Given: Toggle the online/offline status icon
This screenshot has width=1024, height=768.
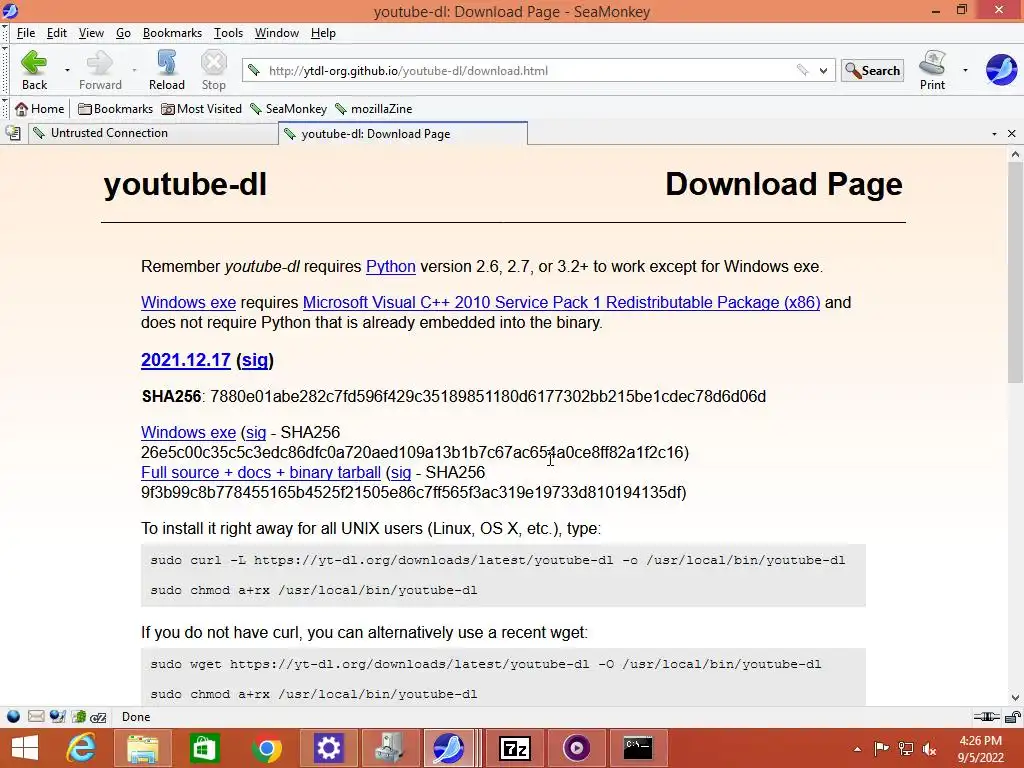Looking at the screenshot, I should point(986,716).
